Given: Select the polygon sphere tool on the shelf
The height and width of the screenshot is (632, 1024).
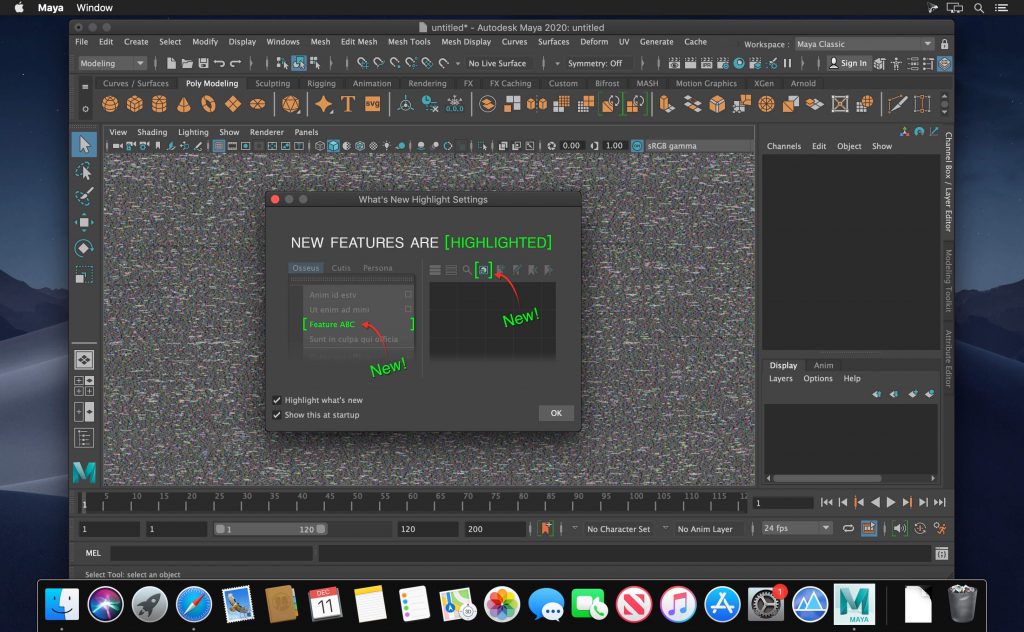Looking at the screenshot, I should coord(110,103).
